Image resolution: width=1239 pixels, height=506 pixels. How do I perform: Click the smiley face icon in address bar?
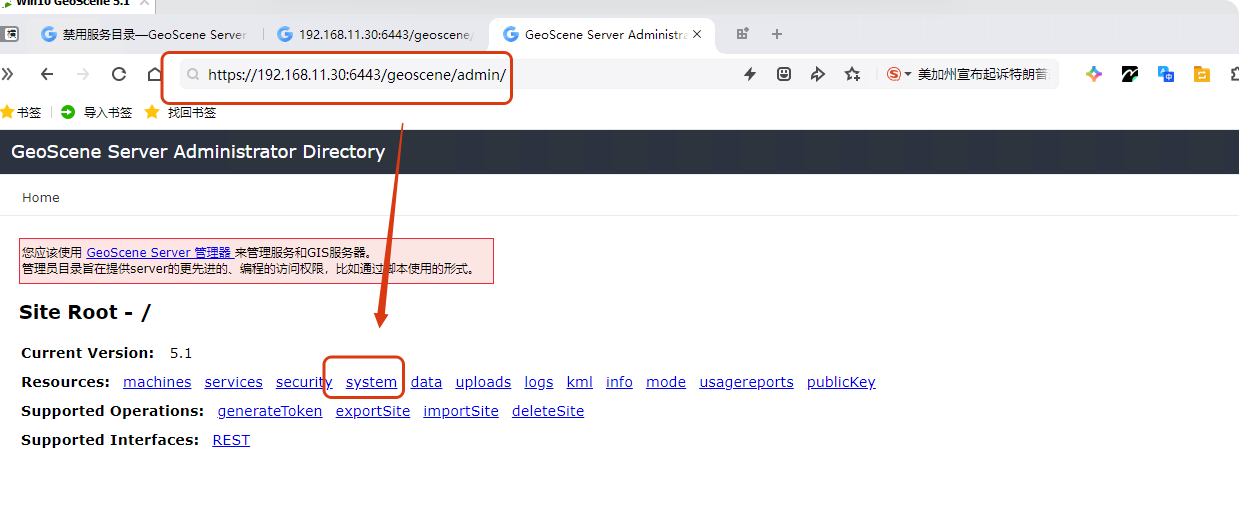coord(785,74)
